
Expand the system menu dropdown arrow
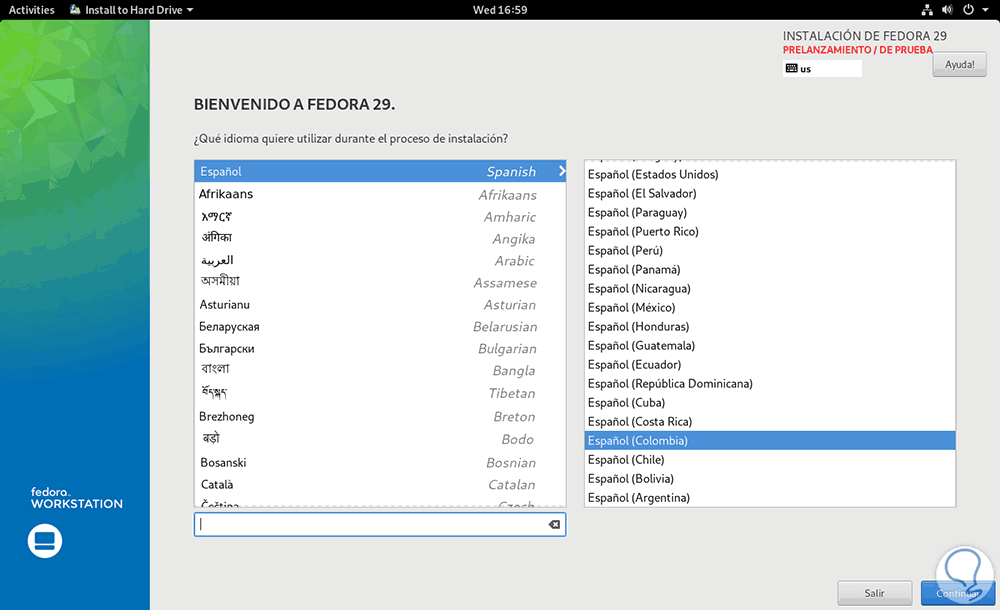click(x=985, y=10)
